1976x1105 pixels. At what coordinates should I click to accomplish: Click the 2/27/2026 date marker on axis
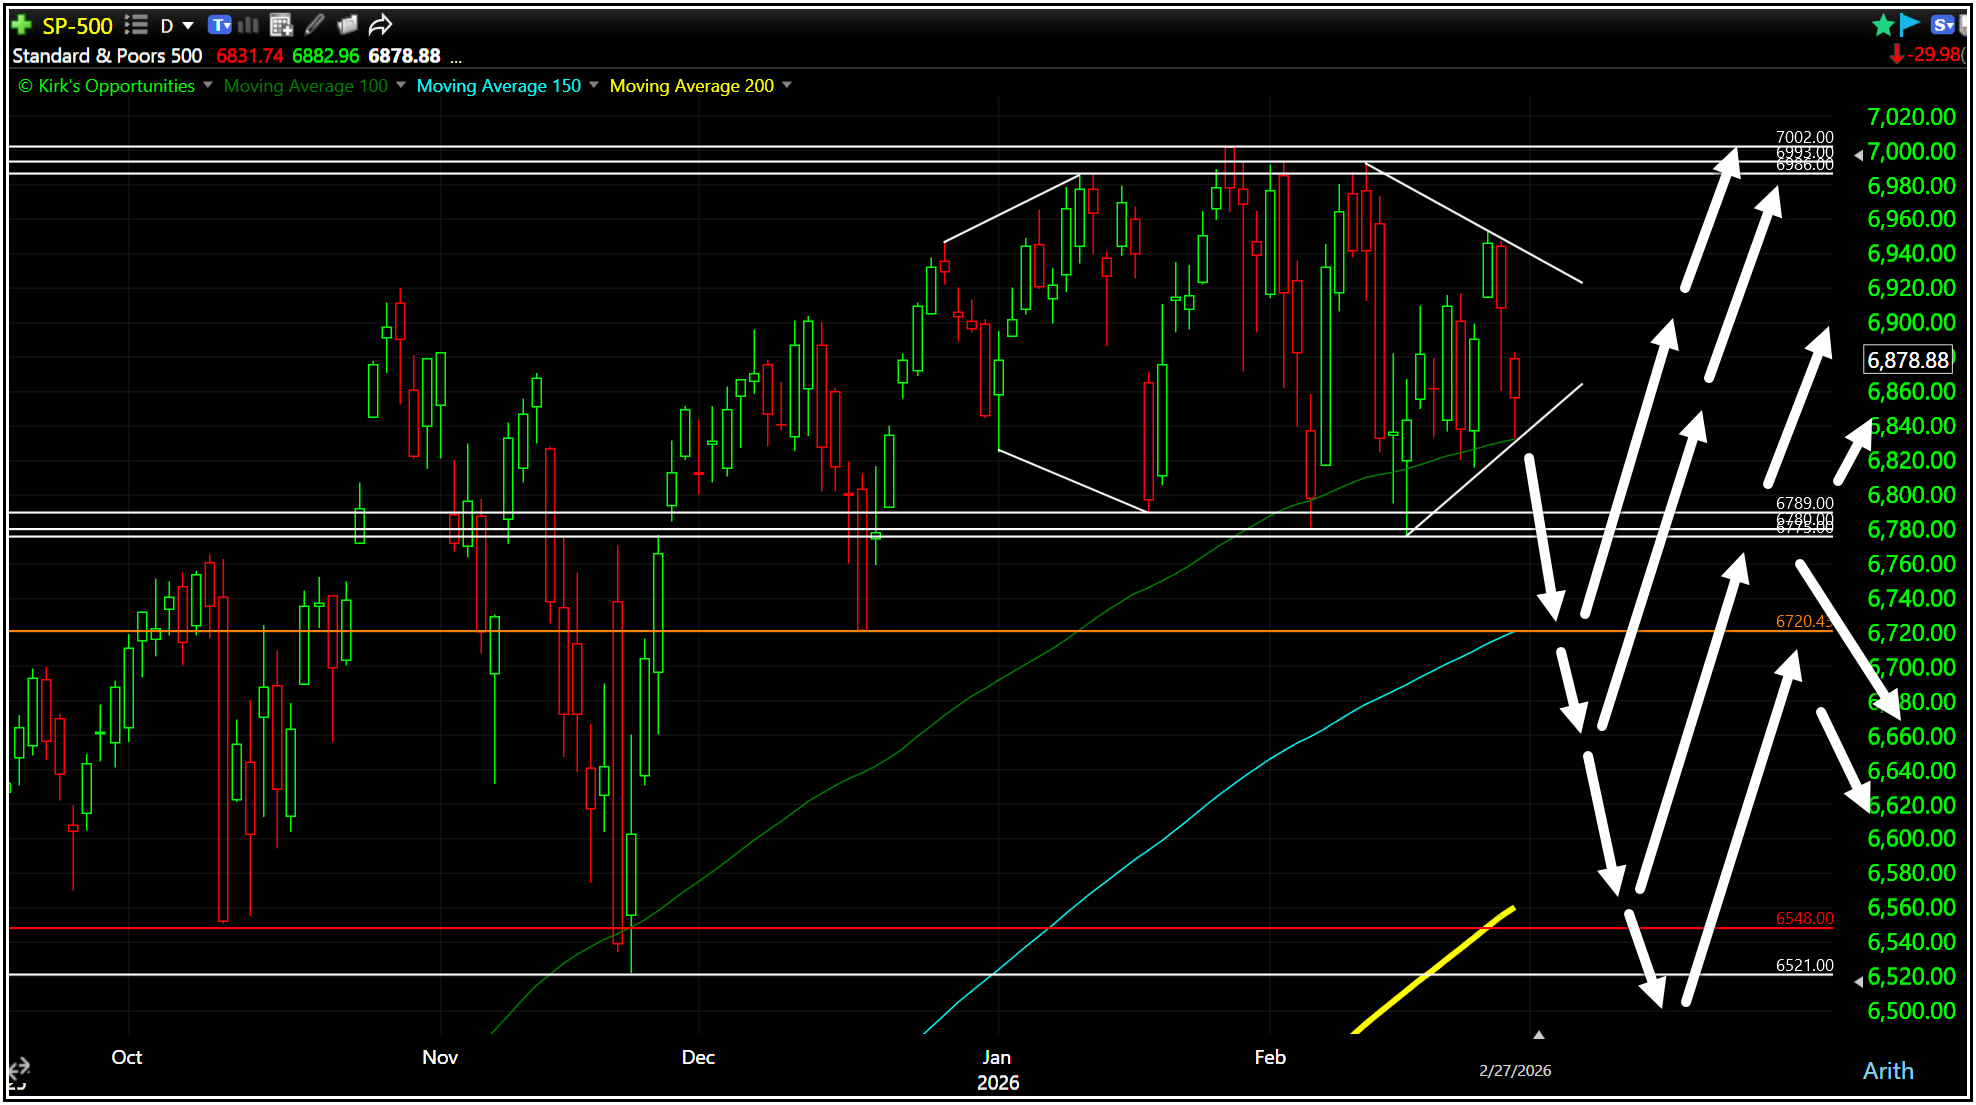1514,1070
